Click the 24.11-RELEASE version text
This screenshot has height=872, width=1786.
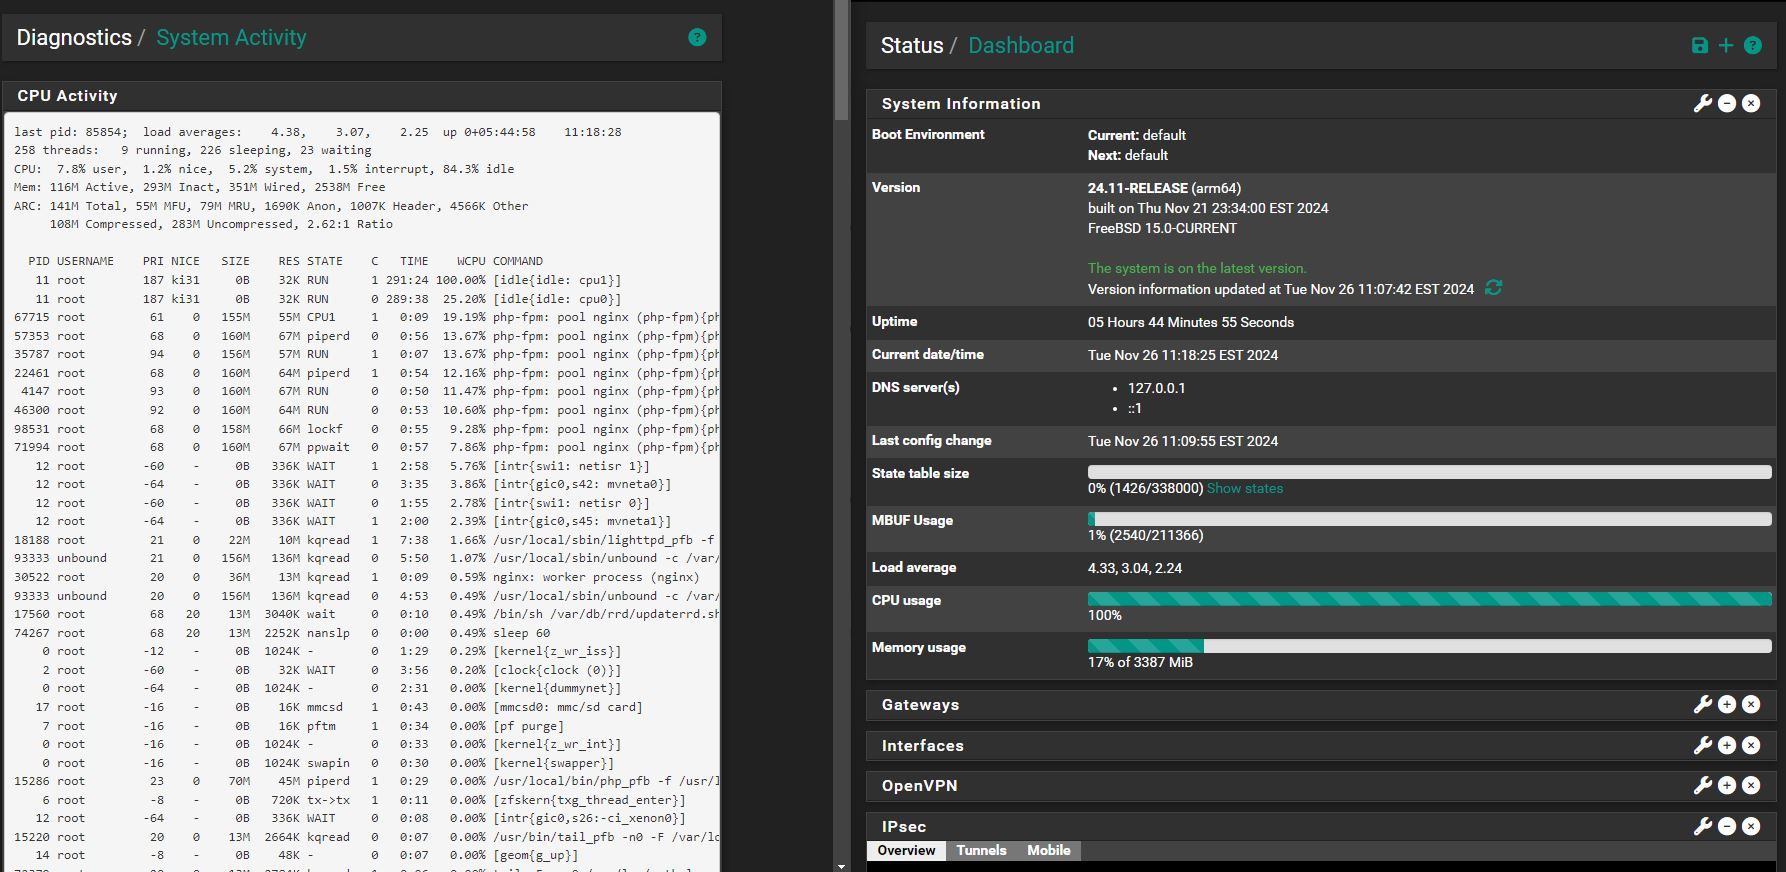point(1138,188)
